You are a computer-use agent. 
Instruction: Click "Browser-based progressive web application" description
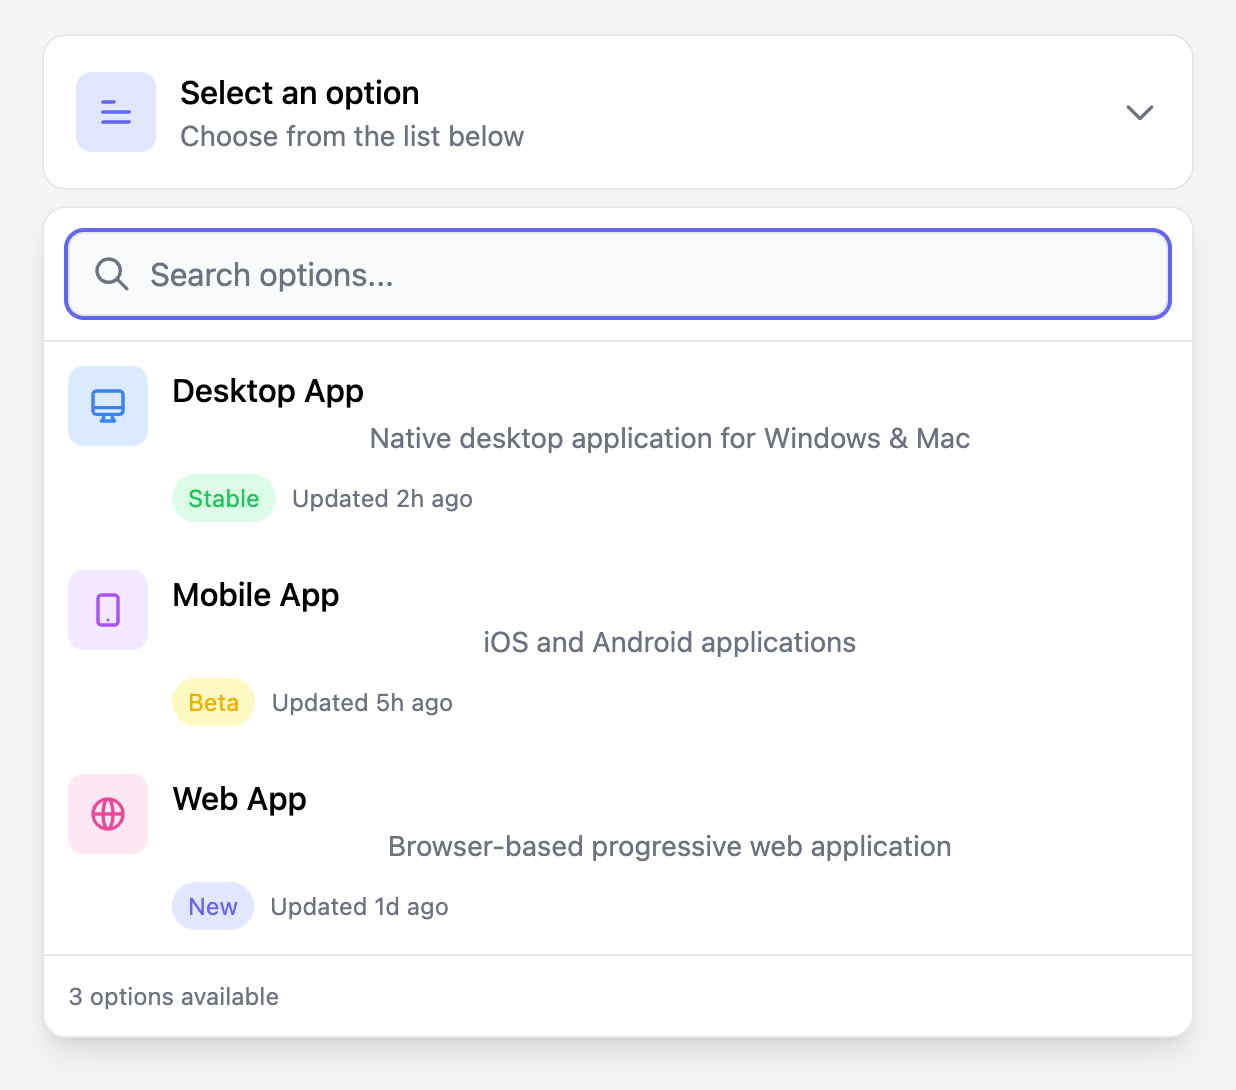(x=670, y=847)
